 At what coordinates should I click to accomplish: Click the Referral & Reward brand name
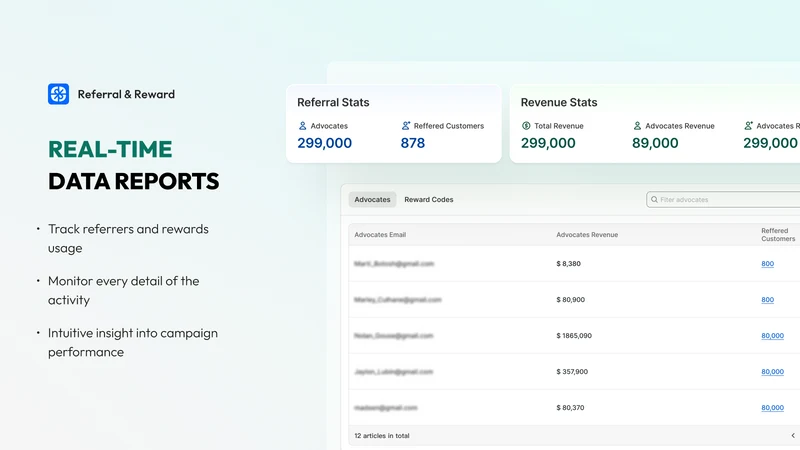tap(126, 94)
